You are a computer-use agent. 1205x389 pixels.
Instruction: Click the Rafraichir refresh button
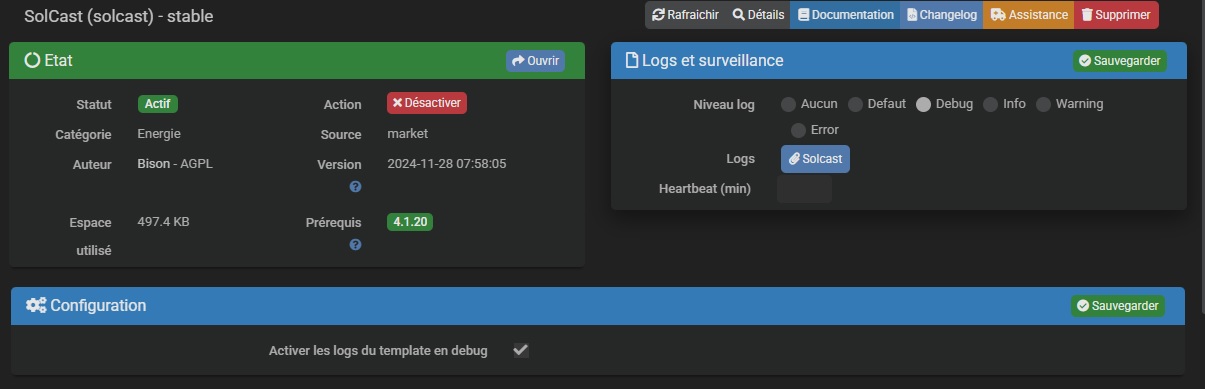click(685, 15)
